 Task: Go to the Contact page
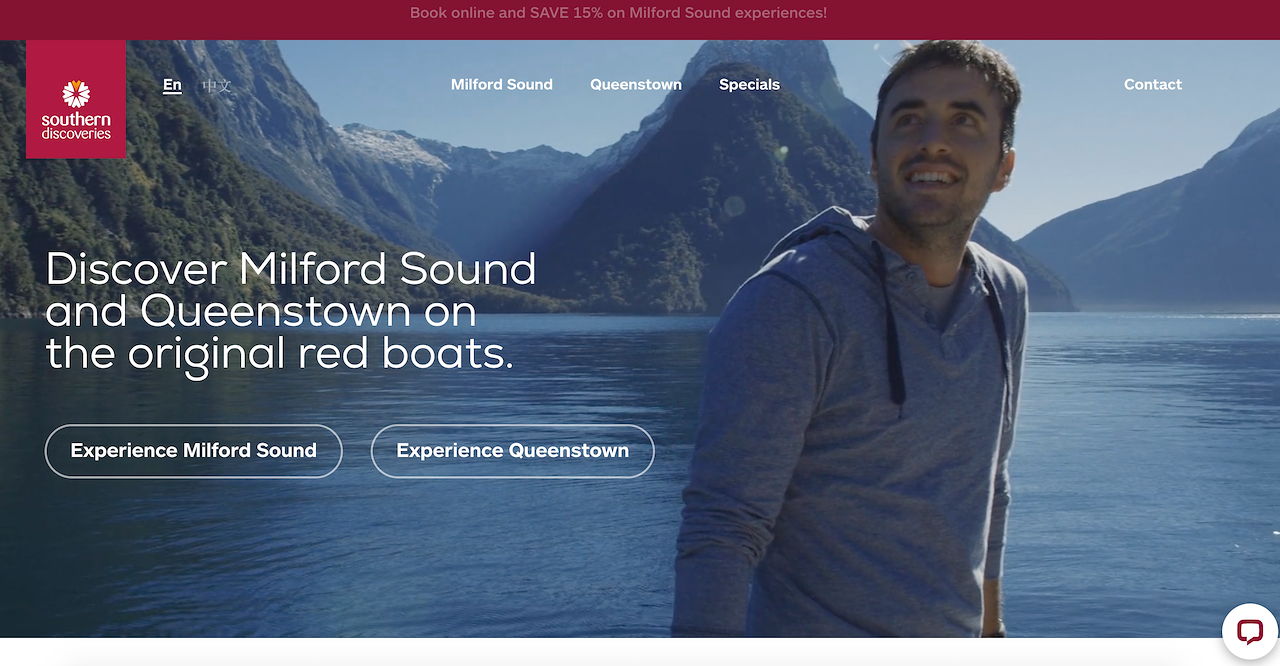point(1153,85)
